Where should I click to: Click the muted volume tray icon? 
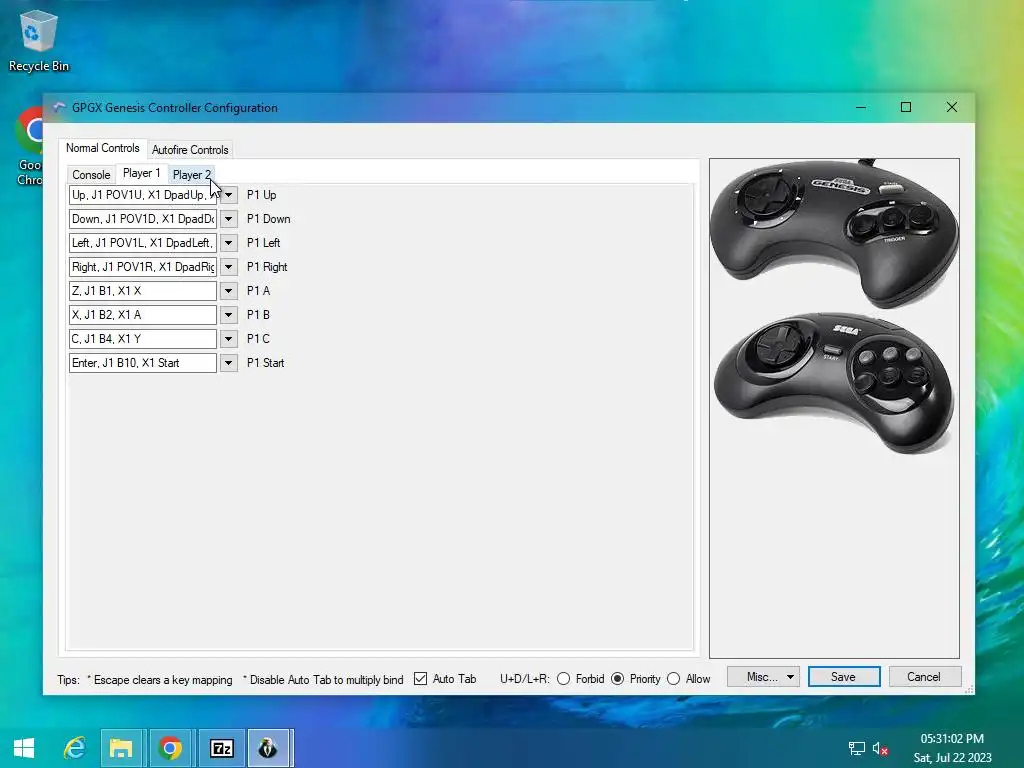pos(880,748)
